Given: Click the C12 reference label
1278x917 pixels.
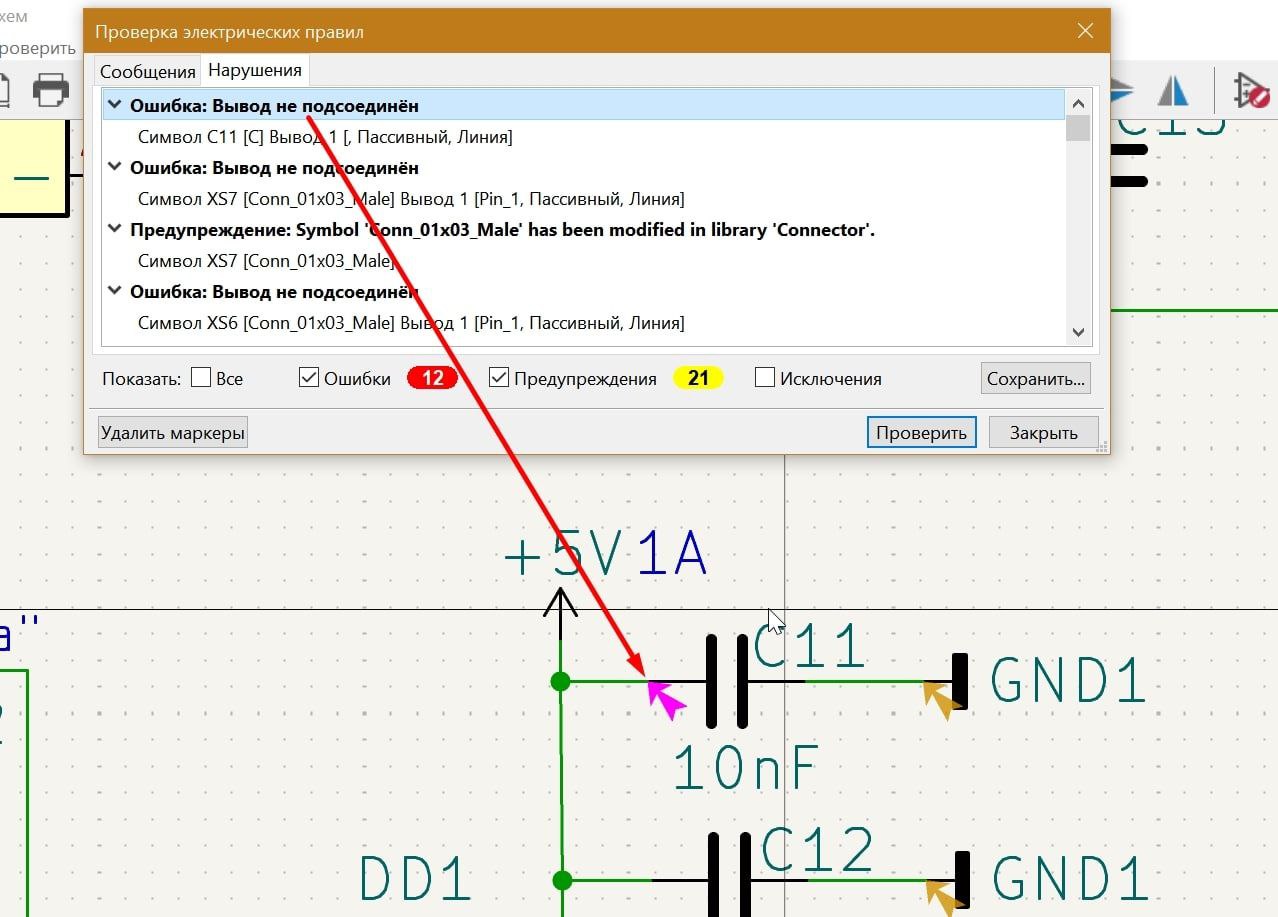Looking at the screenshot, I should click(x=818, y=851).
